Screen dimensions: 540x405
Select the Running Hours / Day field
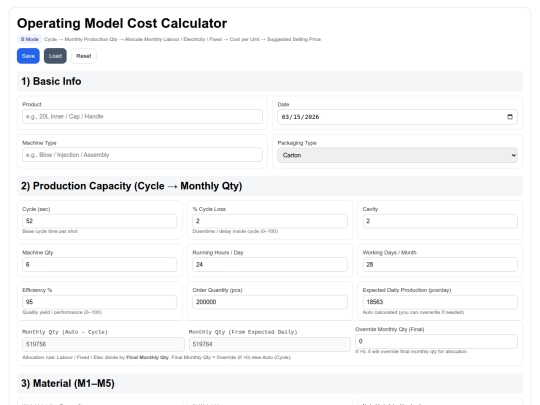pos(270,264)
